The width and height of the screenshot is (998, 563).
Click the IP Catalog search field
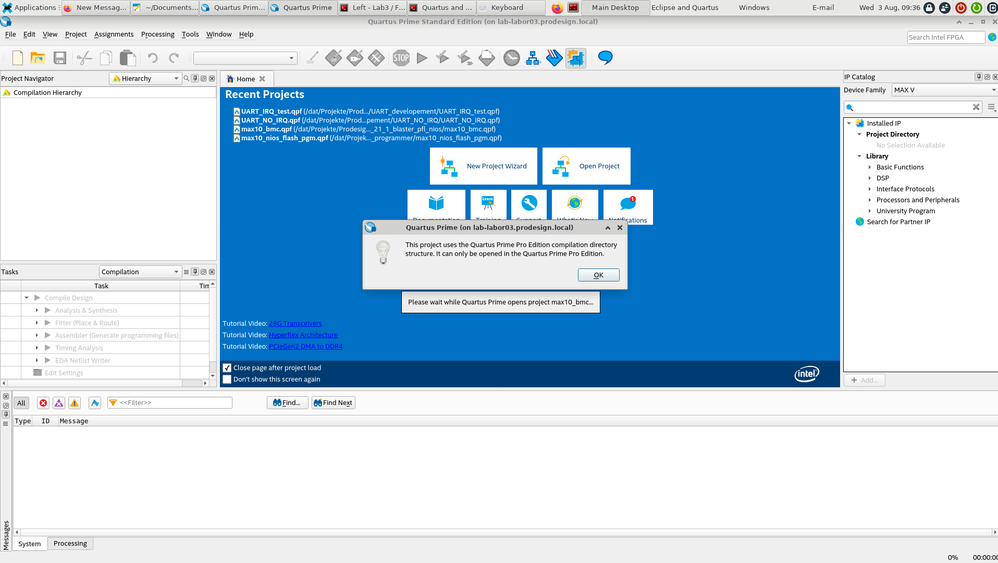[x=911, y=108]
